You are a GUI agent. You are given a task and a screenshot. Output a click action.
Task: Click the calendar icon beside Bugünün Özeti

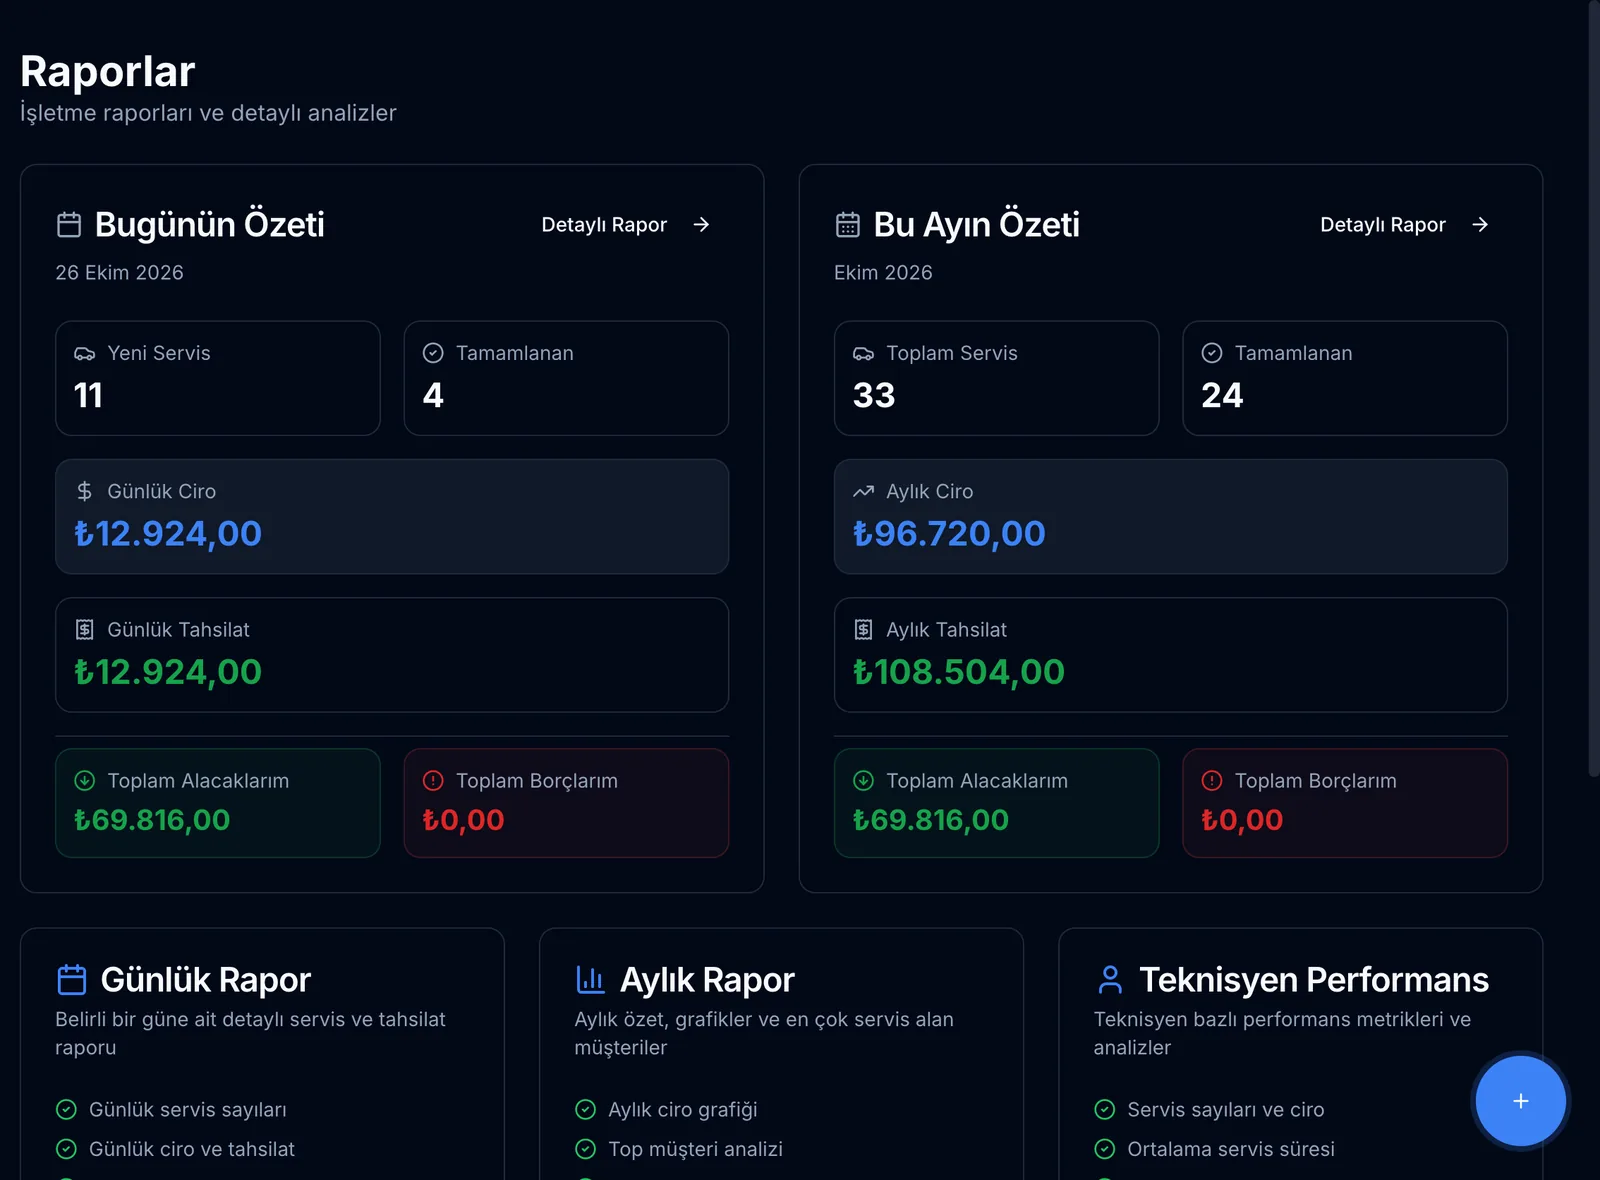pyautogui.click(x=69, y=225)
